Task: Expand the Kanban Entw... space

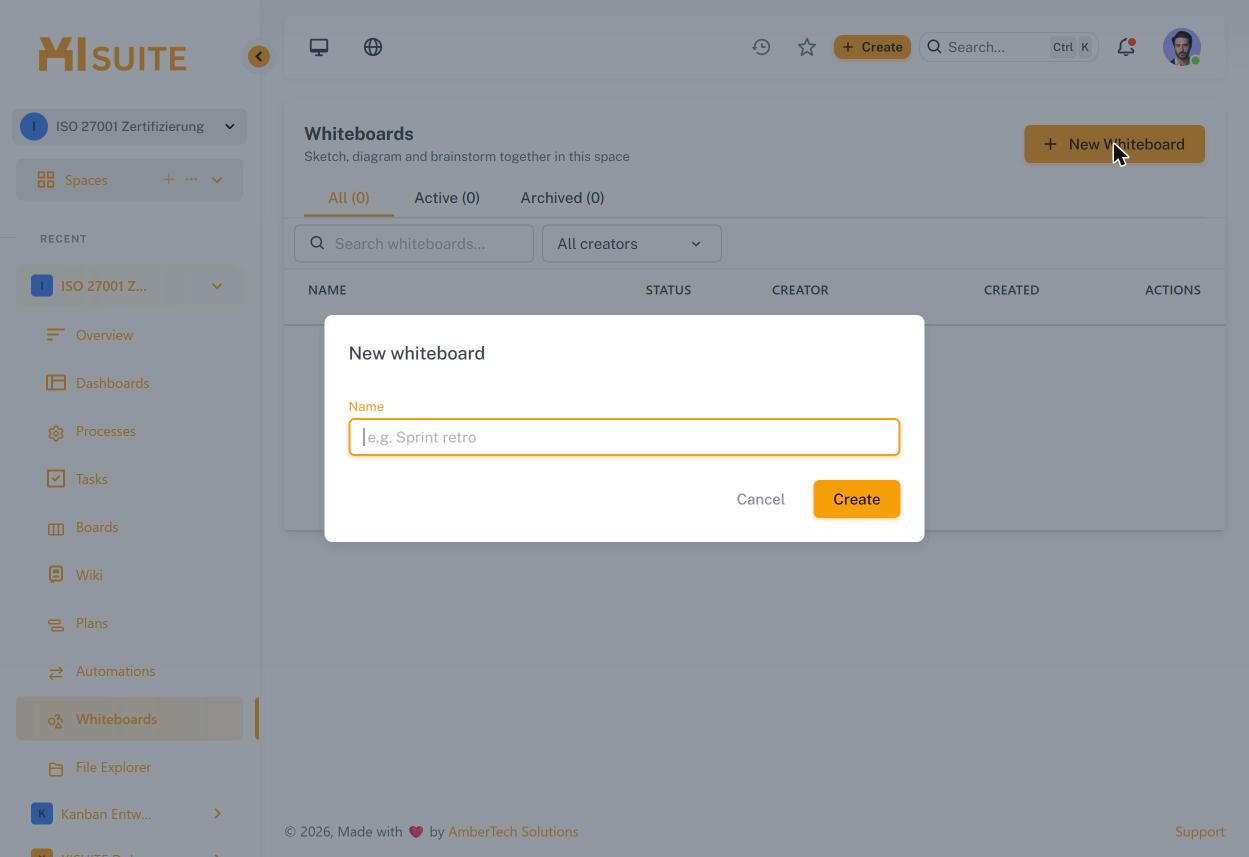Action: [x=217, y=814]
